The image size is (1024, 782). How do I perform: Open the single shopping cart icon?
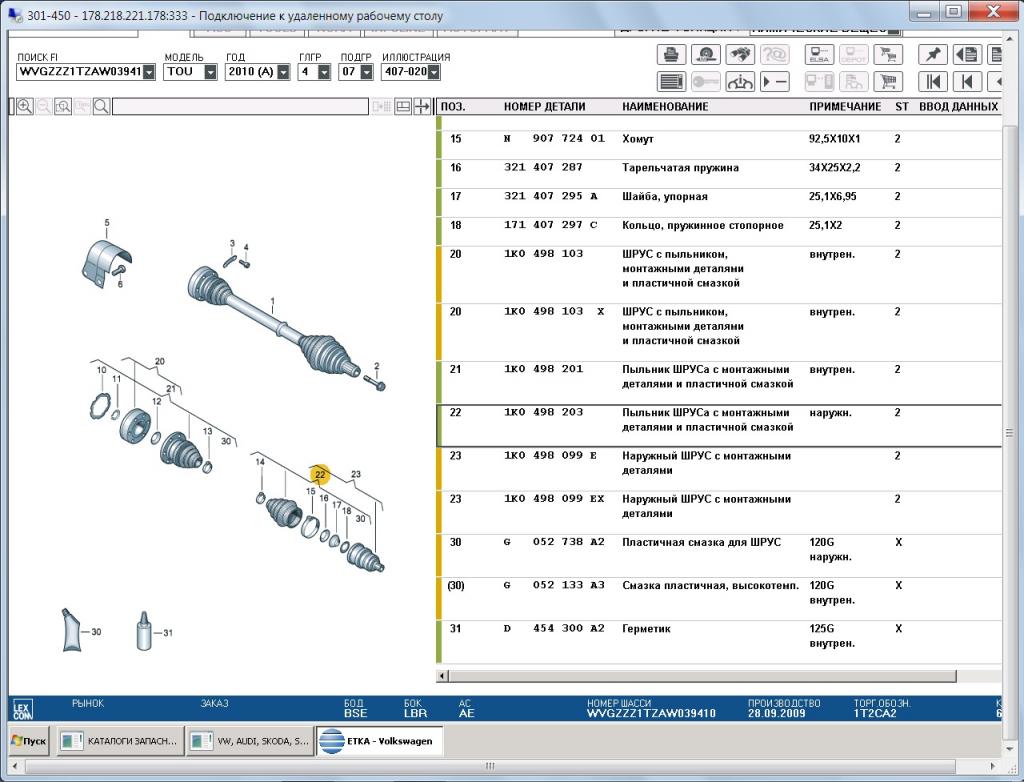pos(888,82)
